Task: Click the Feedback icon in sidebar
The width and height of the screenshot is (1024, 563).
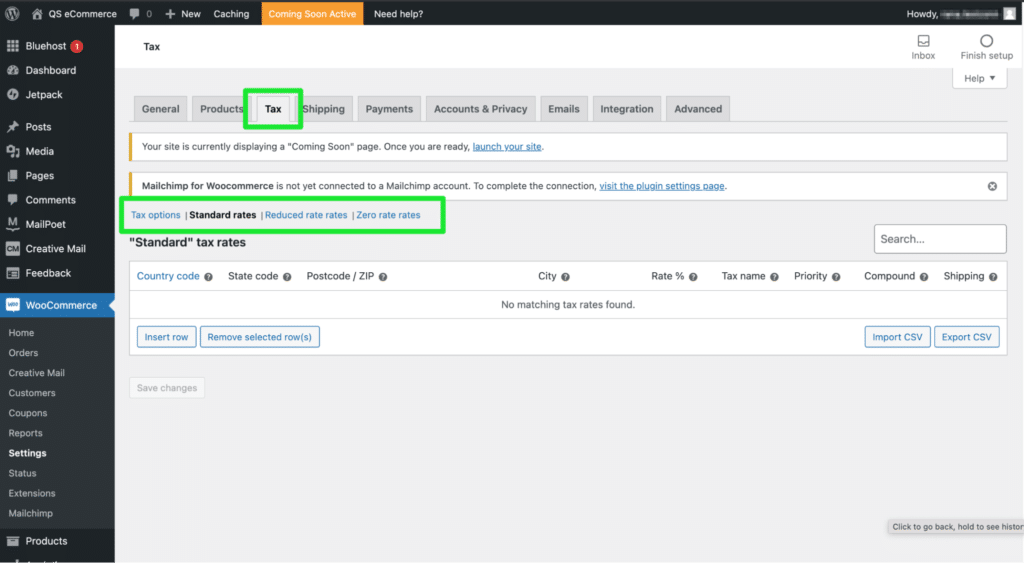Action: [12, 273]
